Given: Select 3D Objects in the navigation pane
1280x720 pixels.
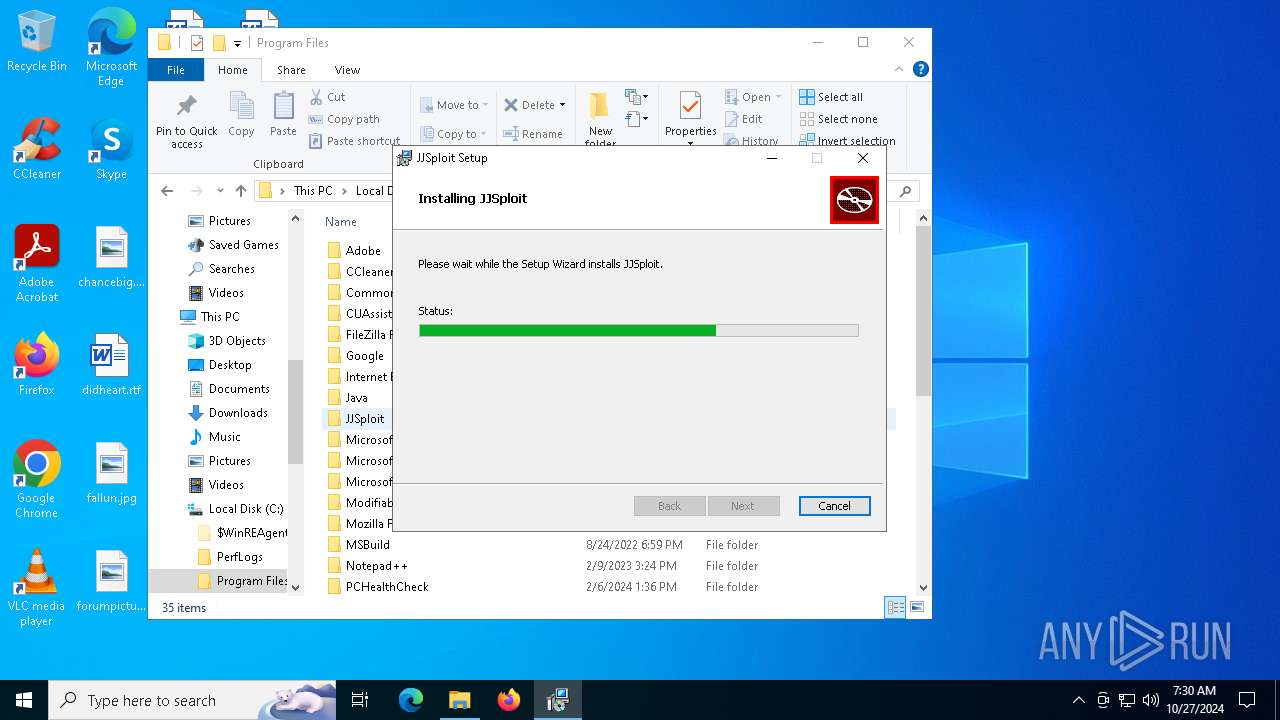Looking at the screenshot, I should (x=237, y=341).
